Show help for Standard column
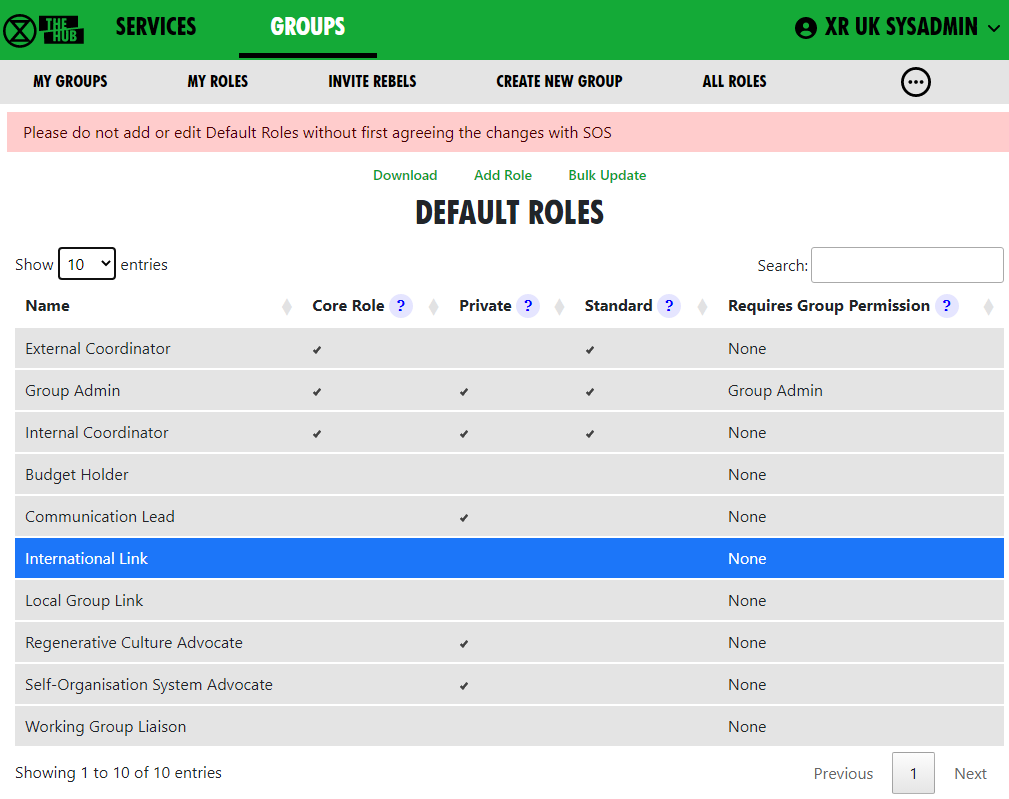Image resolution: width=1009 pixels, height=799 pixels. pyautogui.click(x=669, y=306)
